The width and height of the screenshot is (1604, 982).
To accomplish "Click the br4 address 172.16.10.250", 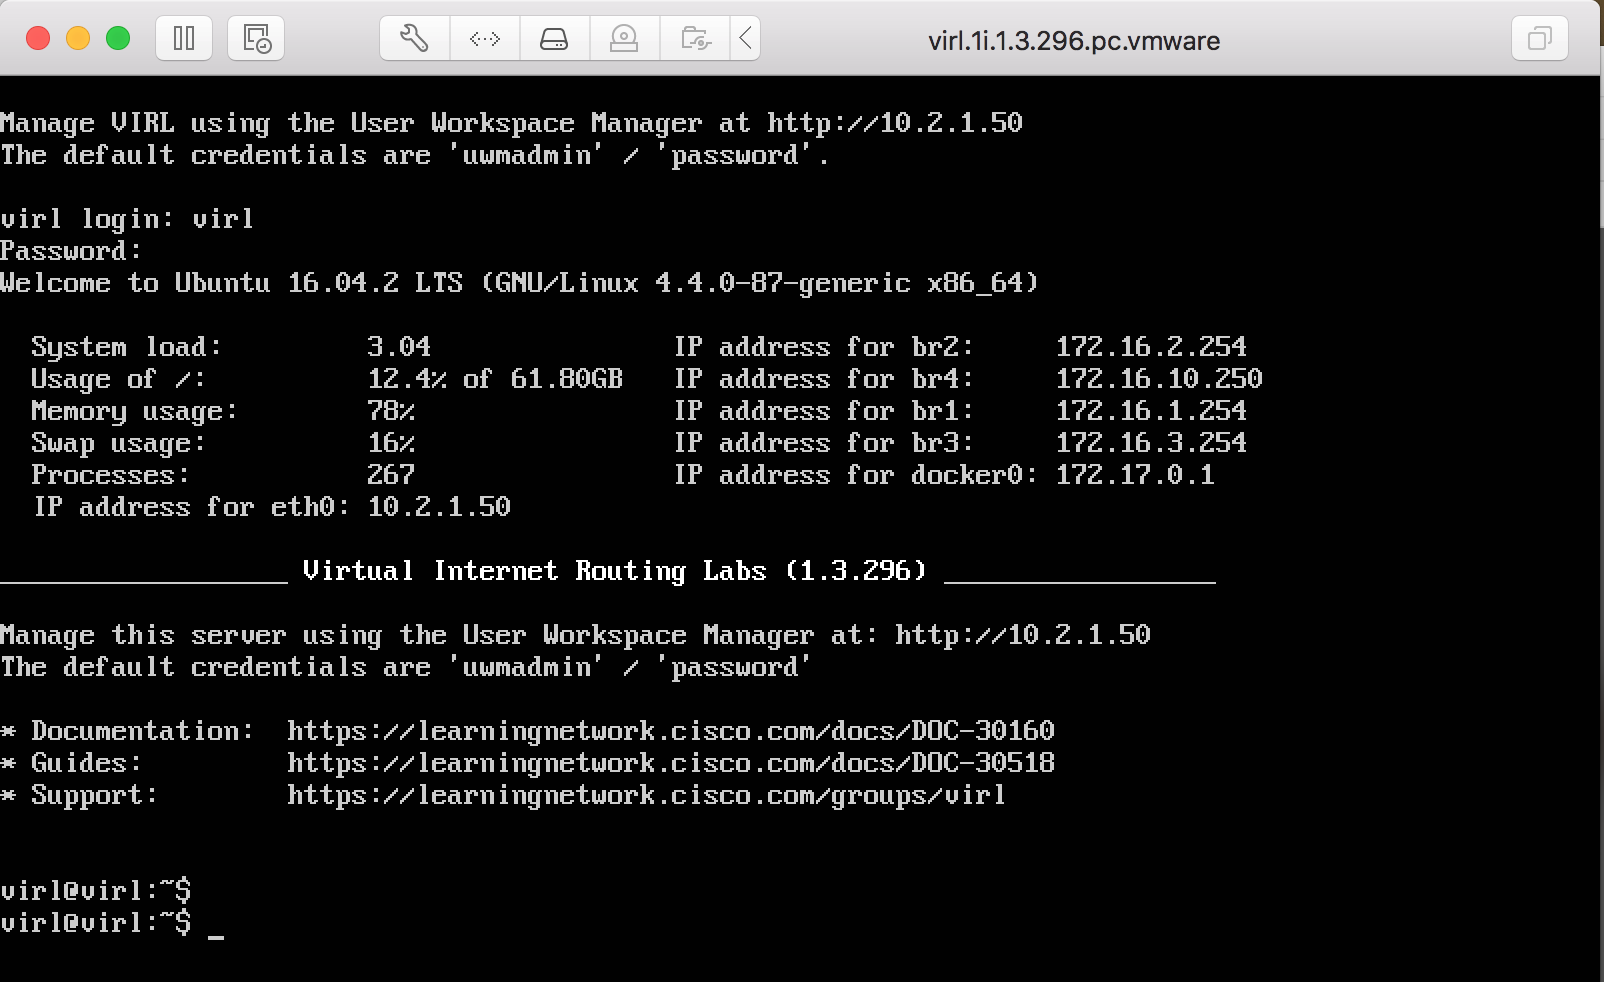I will click(x=1159, y=379).
